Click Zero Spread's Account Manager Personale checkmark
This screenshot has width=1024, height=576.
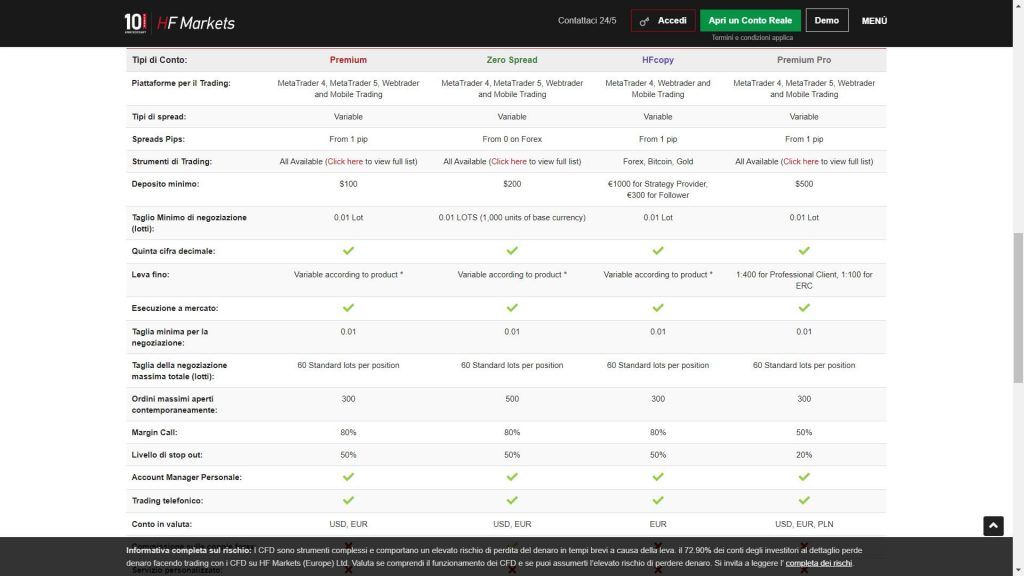tap(512, 477)
